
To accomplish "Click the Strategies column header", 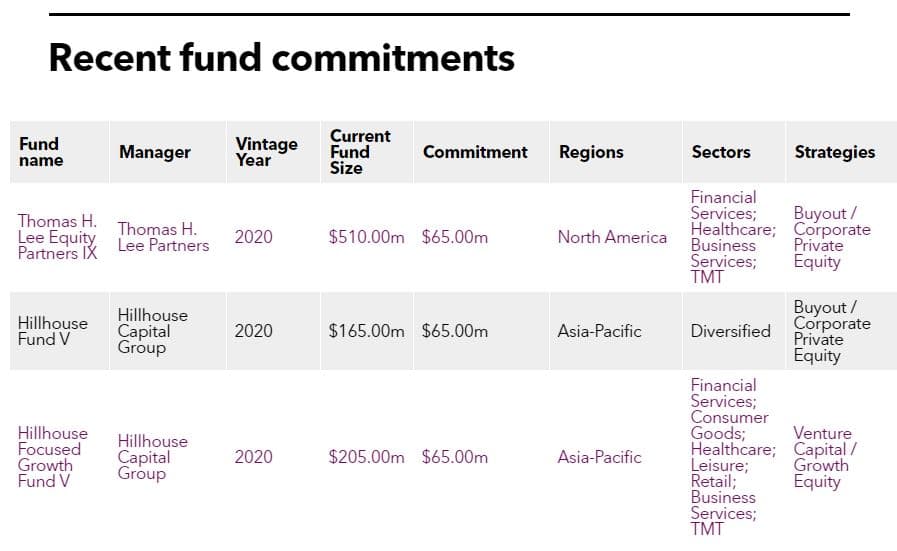I will click(835, 152).
